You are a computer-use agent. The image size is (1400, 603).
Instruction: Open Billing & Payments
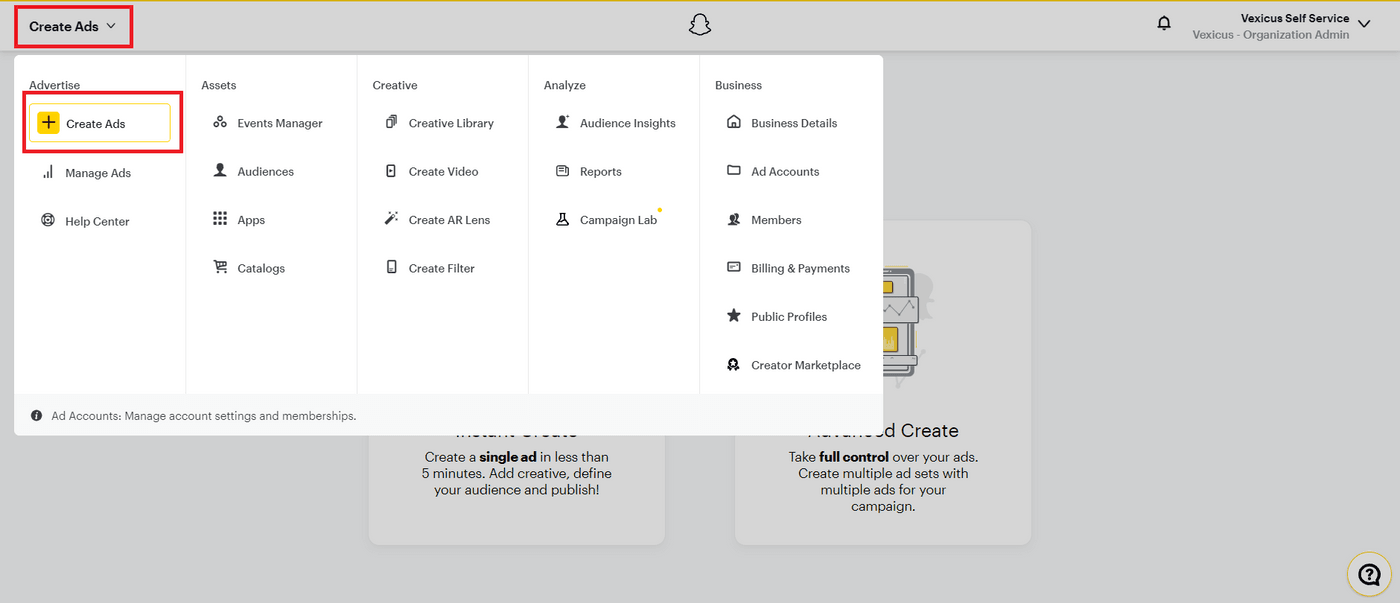pos(799,268)
